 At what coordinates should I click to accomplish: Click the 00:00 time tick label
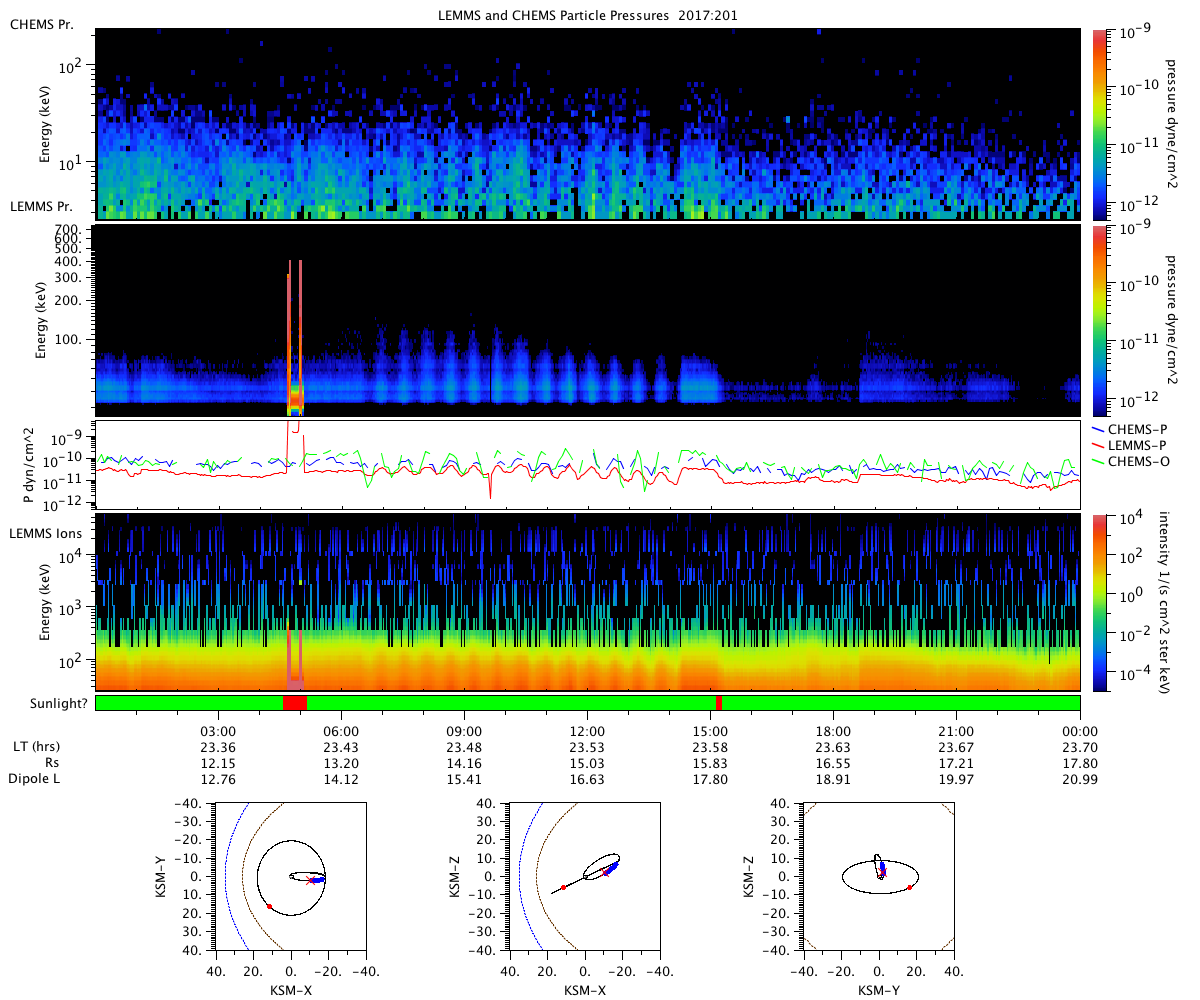coord(1080,731)
